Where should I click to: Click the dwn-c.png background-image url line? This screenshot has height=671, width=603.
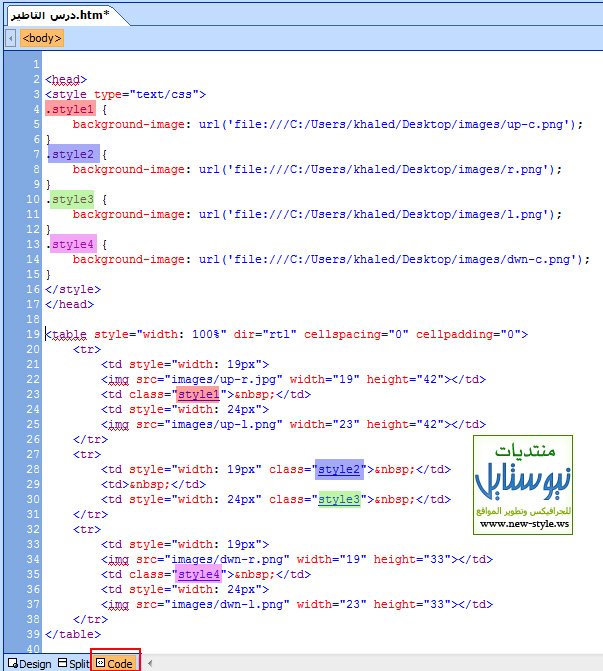pyautogui.click(x=331, y=259)
